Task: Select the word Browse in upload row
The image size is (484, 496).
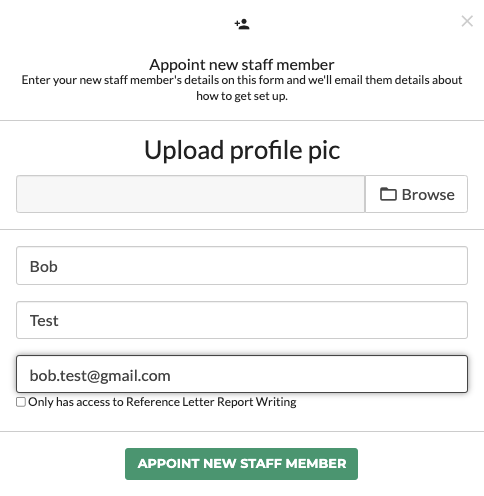Action: tap(428, 195)
